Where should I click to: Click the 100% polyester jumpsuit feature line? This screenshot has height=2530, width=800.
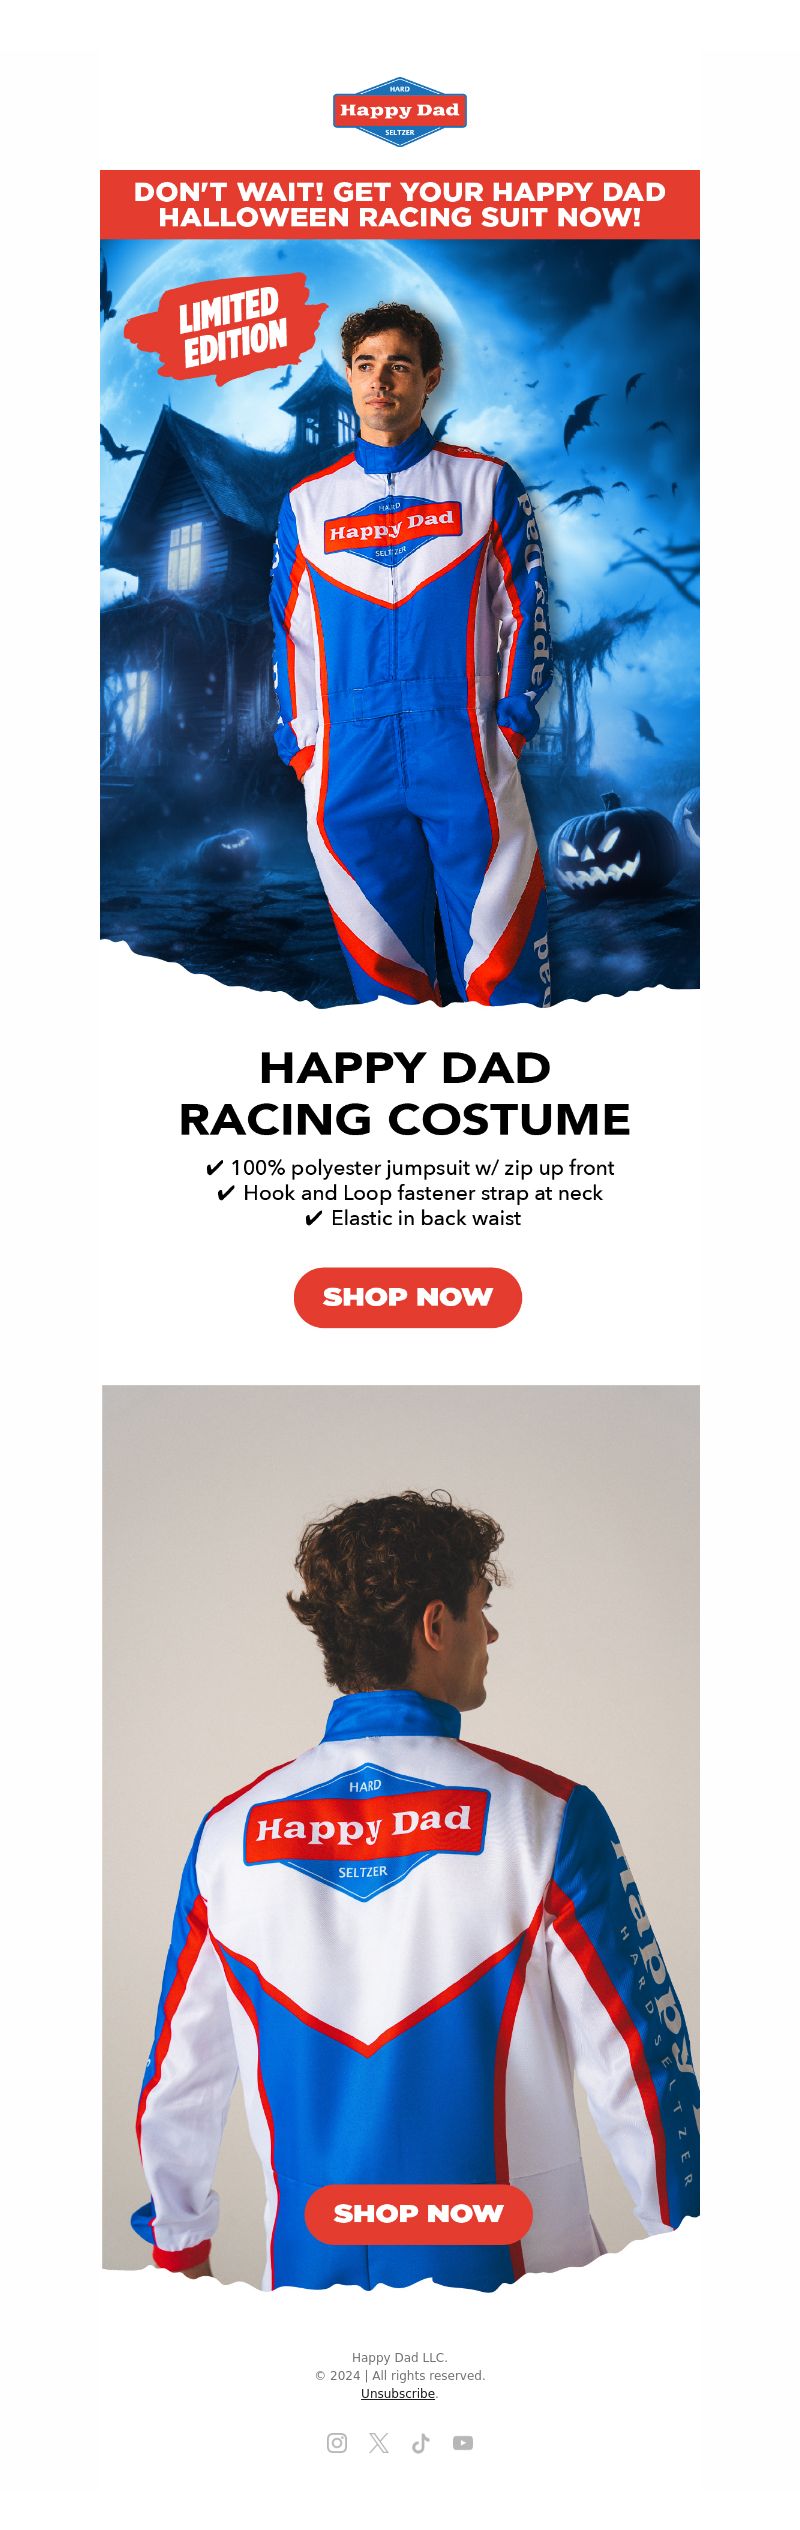click(x=410, y=1167)
